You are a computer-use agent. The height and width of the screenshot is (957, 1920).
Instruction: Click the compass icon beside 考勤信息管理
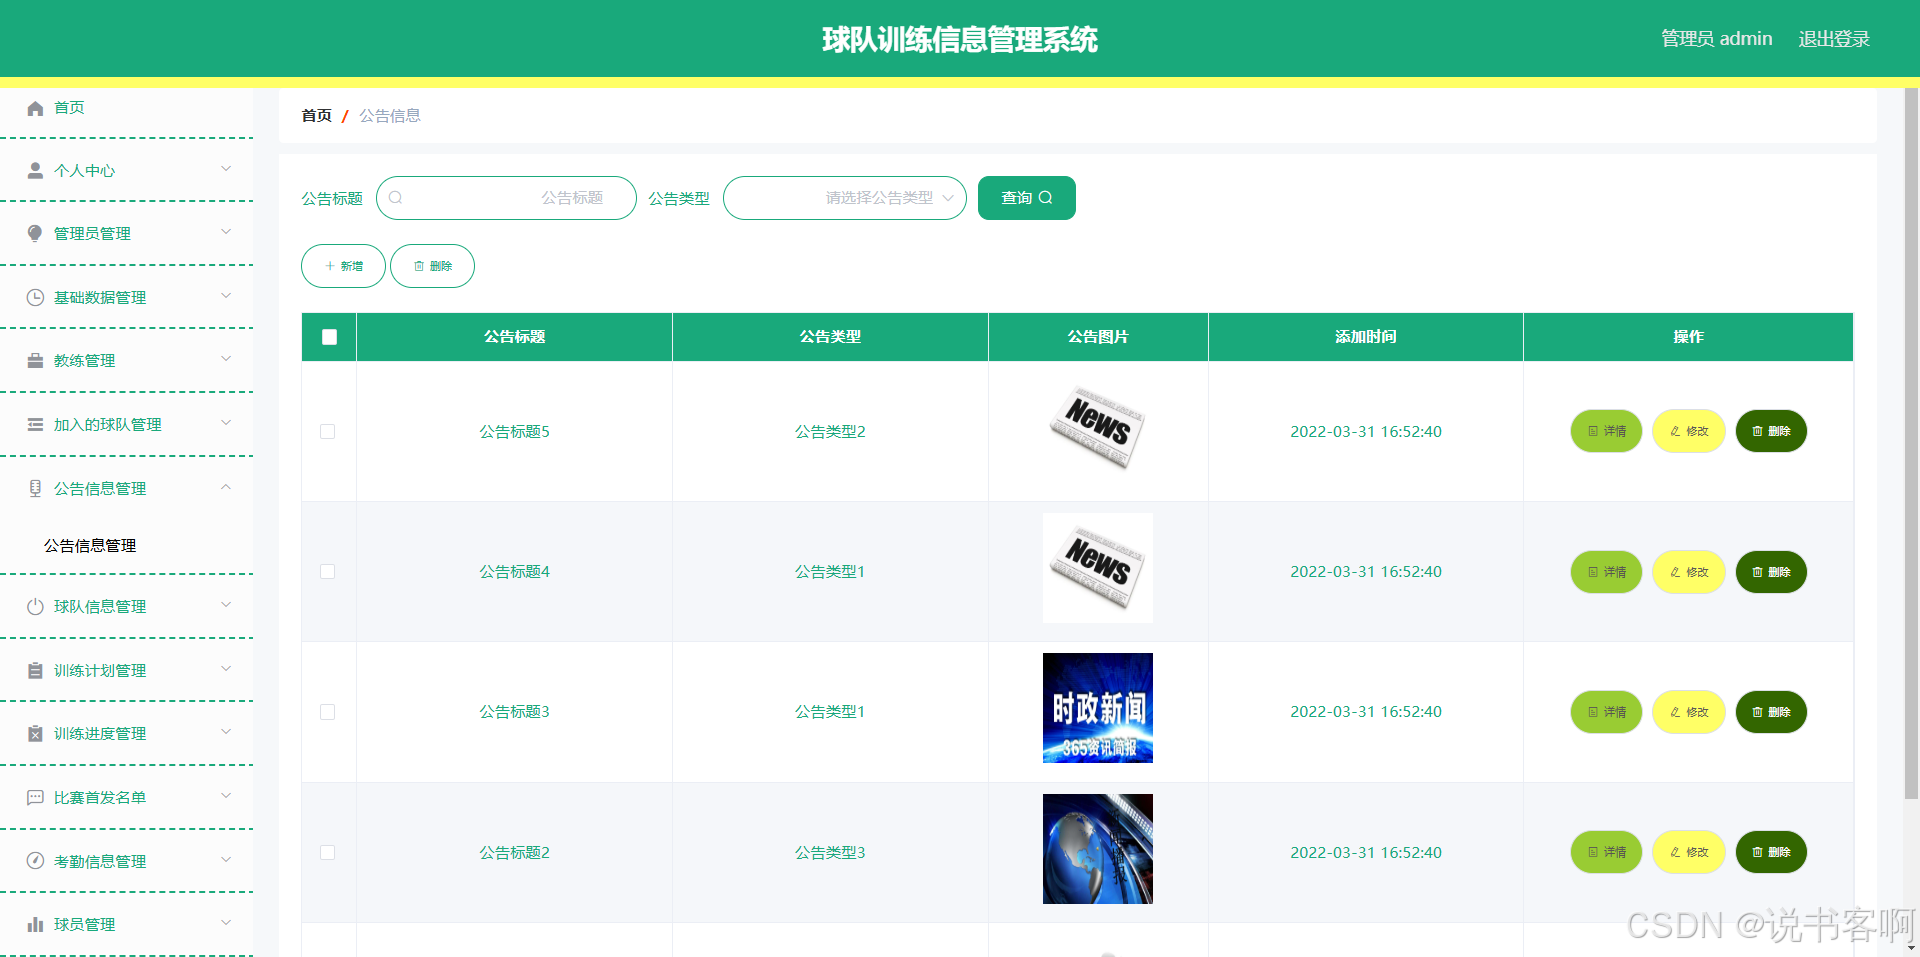[x=35, y=861]
